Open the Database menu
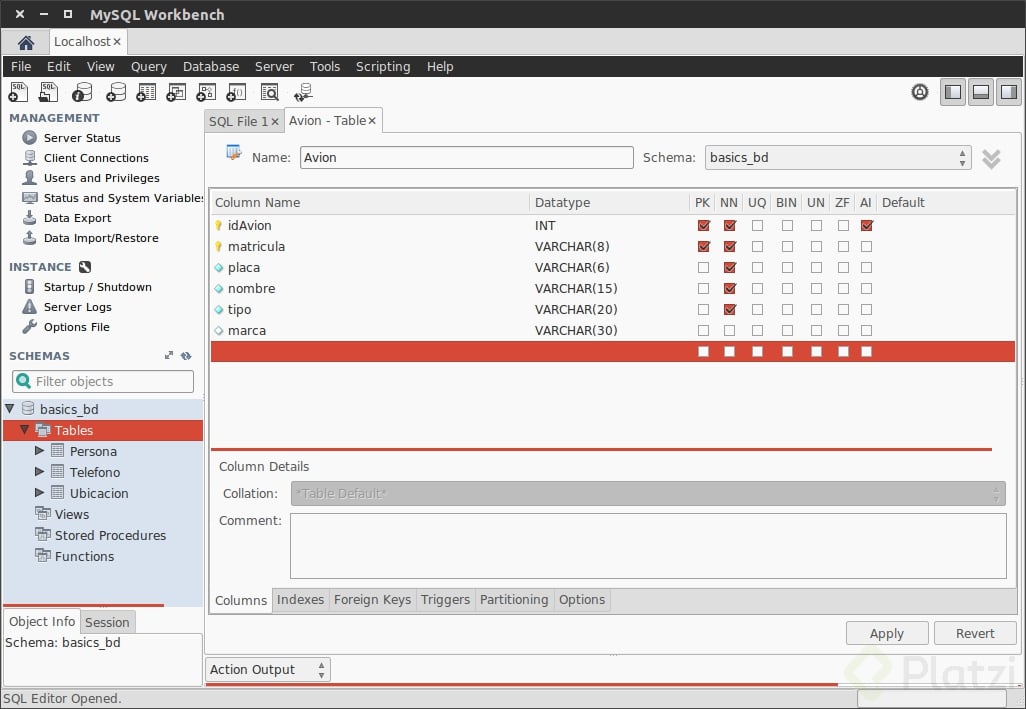Viewport: 1026px width, 709px height. pyautogui.click(x=211, y=67)
